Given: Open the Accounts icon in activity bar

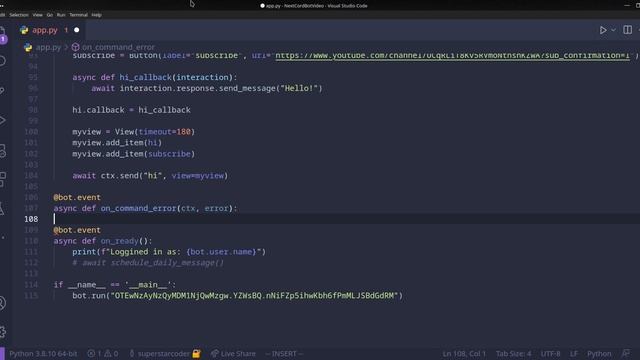Looking at the screenshot, I should click(x=2, y=303).
